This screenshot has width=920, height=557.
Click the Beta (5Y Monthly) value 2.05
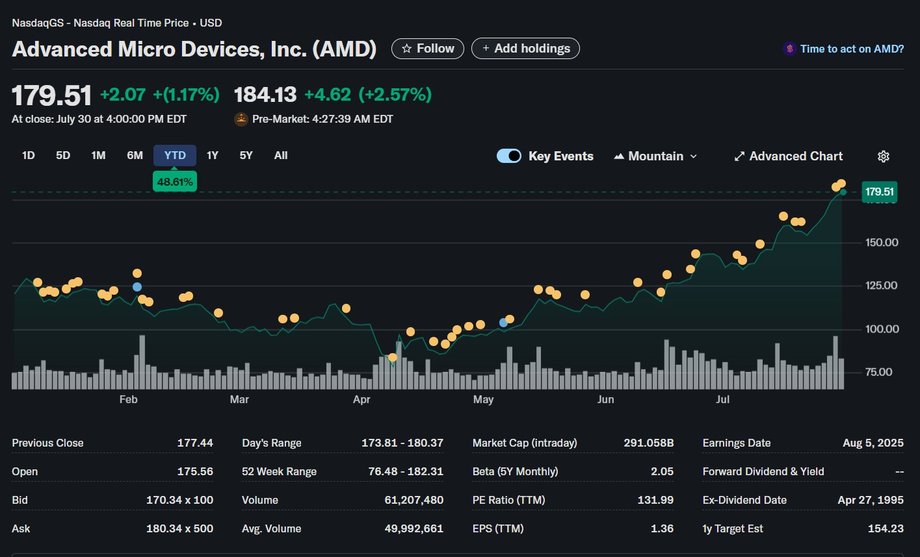(x=662, y=472)
